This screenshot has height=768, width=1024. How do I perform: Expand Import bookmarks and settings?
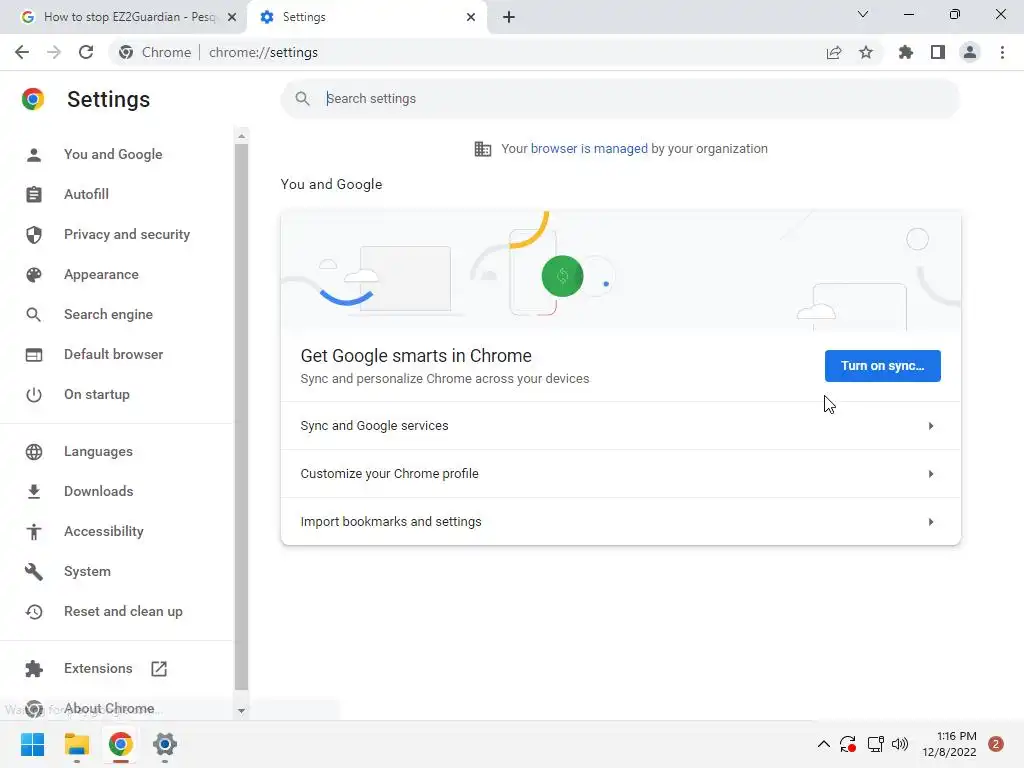pos(620,522)
